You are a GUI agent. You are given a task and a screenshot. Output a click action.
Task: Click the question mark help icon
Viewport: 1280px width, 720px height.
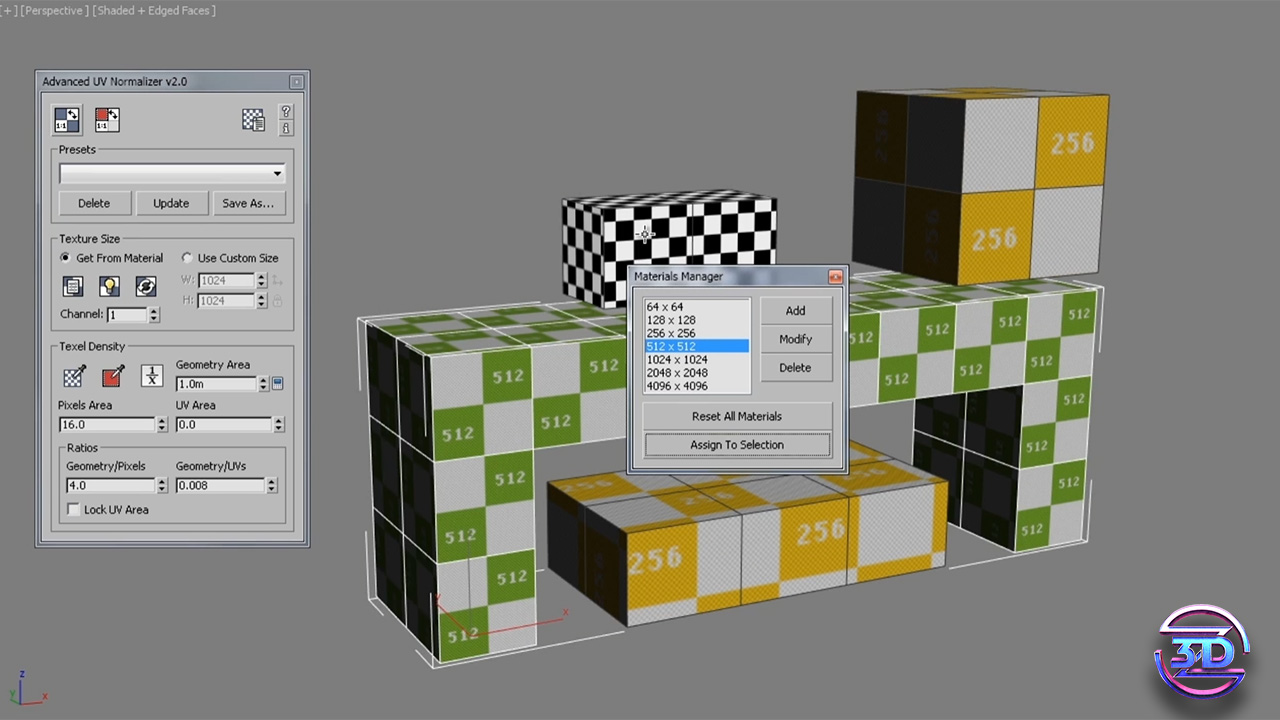[286, 112]
